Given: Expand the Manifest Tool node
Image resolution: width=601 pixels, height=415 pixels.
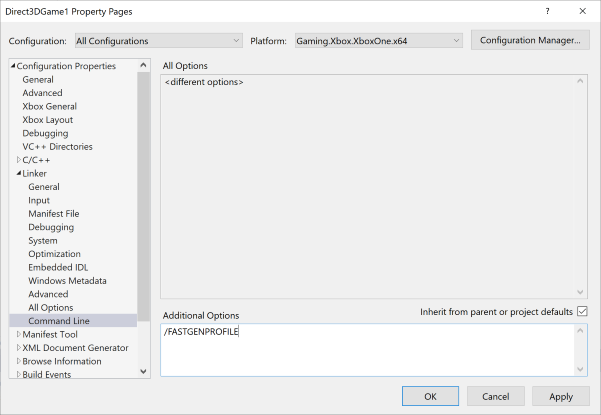Looking at the screenshot, I should click(19, 334).
